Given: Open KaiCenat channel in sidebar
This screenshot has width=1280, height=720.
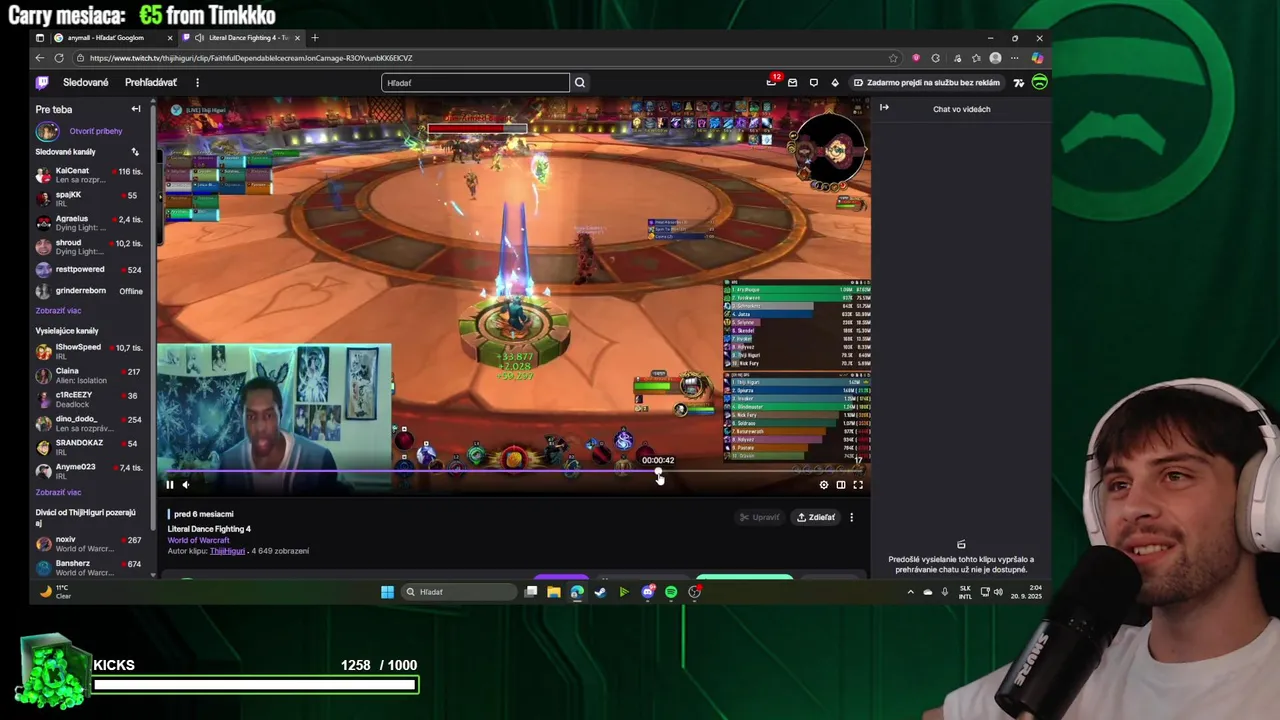Looking at the screenshot, I should pyautogui.click(x=89, y=174).
